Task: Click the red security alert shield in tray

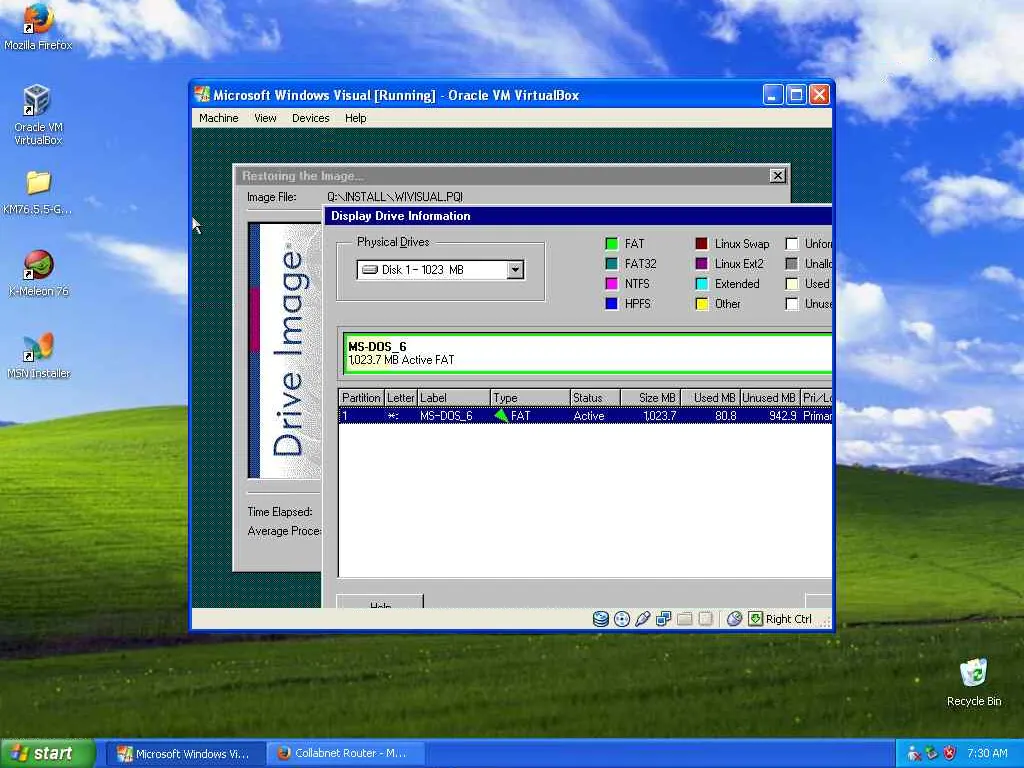Action: [x=950, y=754]
